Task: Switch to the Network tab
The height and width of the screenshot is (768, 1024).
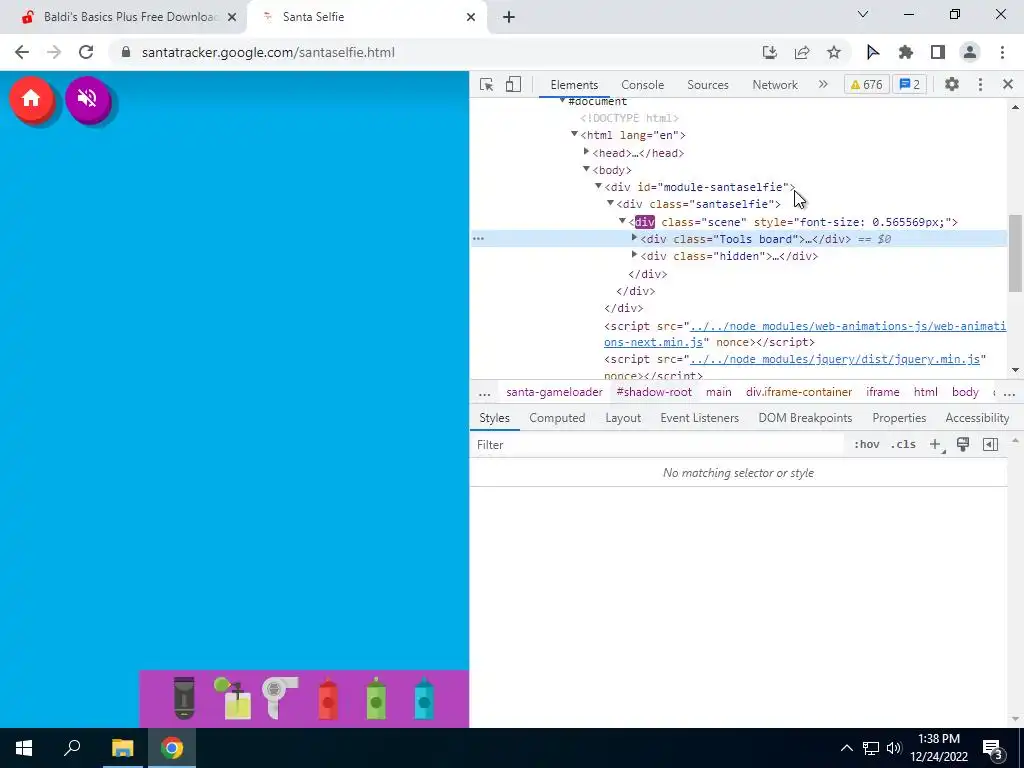Action: tap(775, 84)
